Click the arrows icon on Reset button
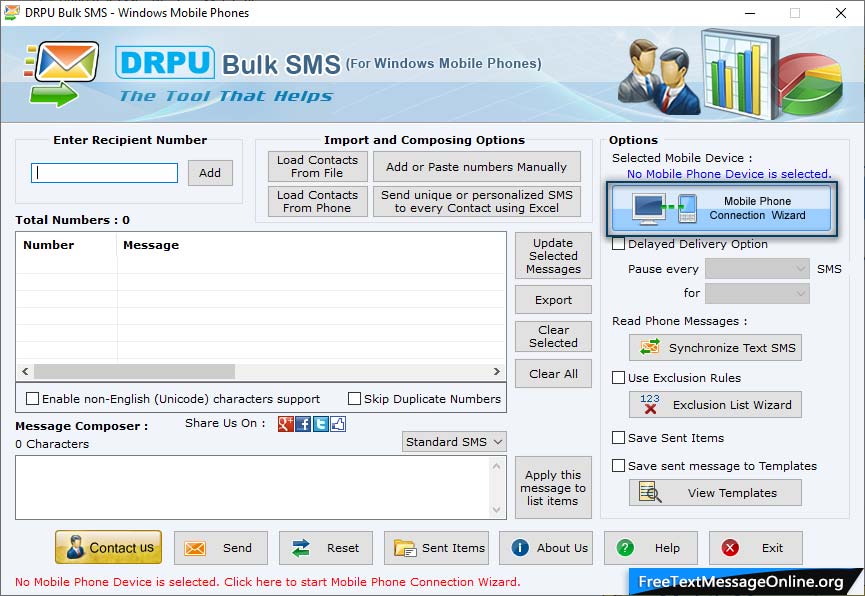 point(301,548)
